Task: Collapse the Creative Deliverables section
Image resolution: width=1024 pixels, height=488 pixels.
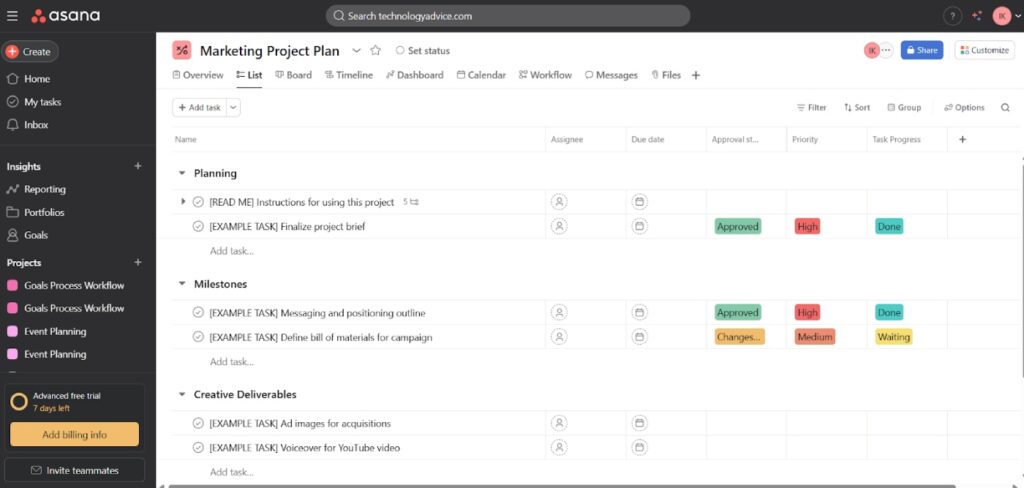Action: point(182,395)
